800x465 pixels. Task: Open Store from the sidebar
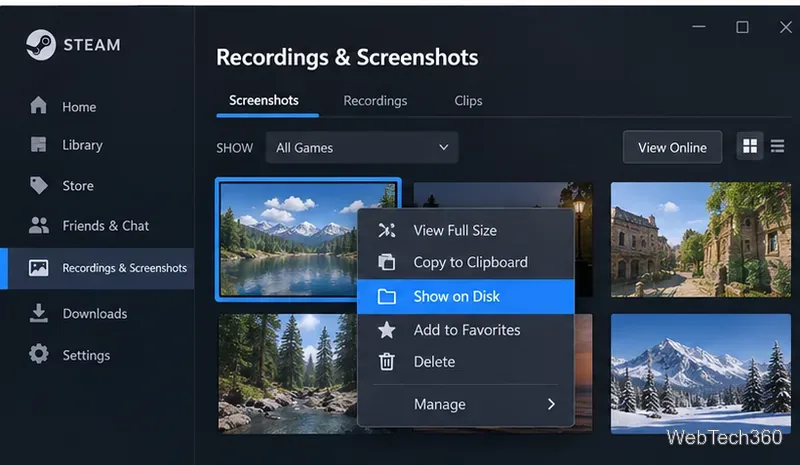[97, 185]
